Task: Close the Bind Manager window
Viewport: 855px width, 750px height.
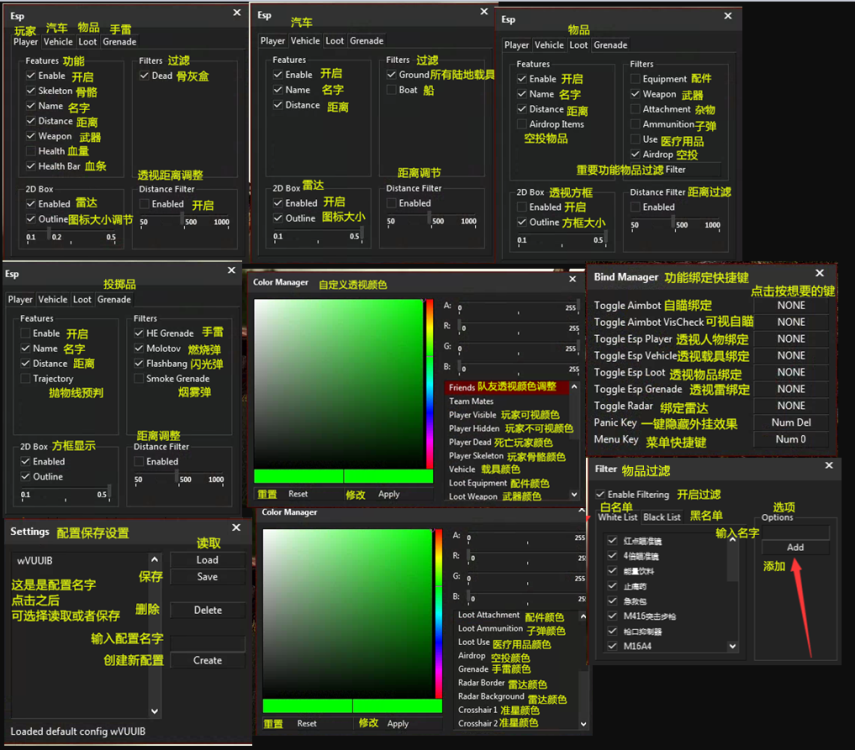Action: pos(819,273)
